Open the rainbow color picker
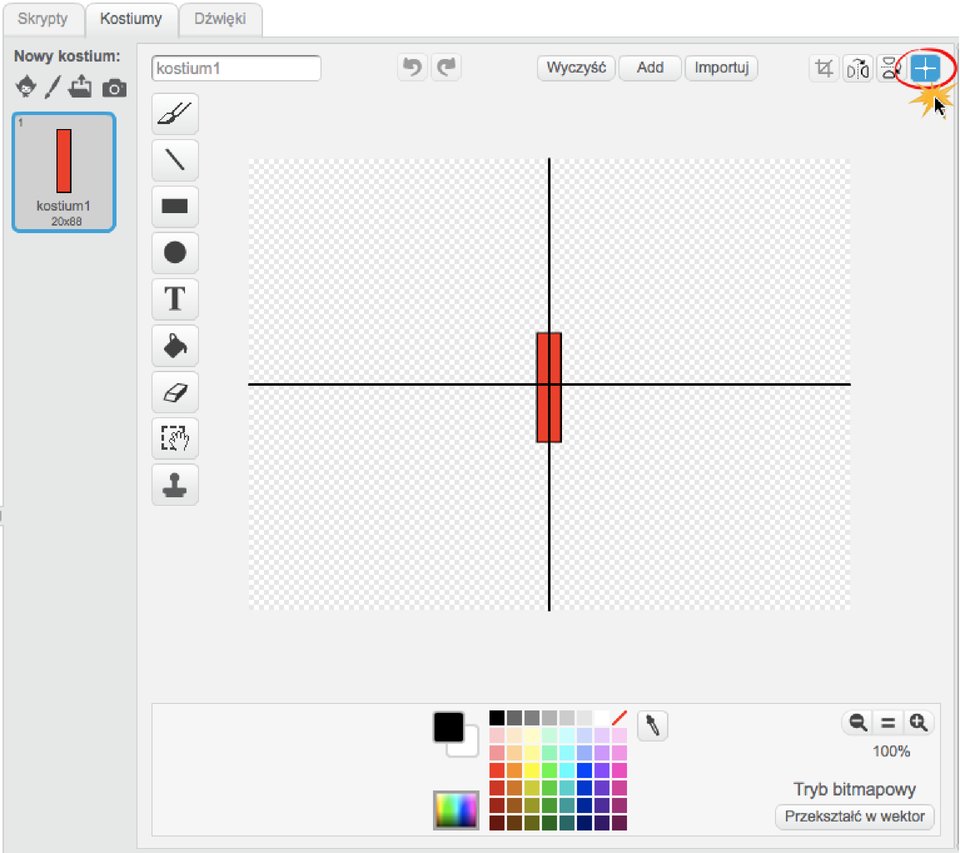 456,810
